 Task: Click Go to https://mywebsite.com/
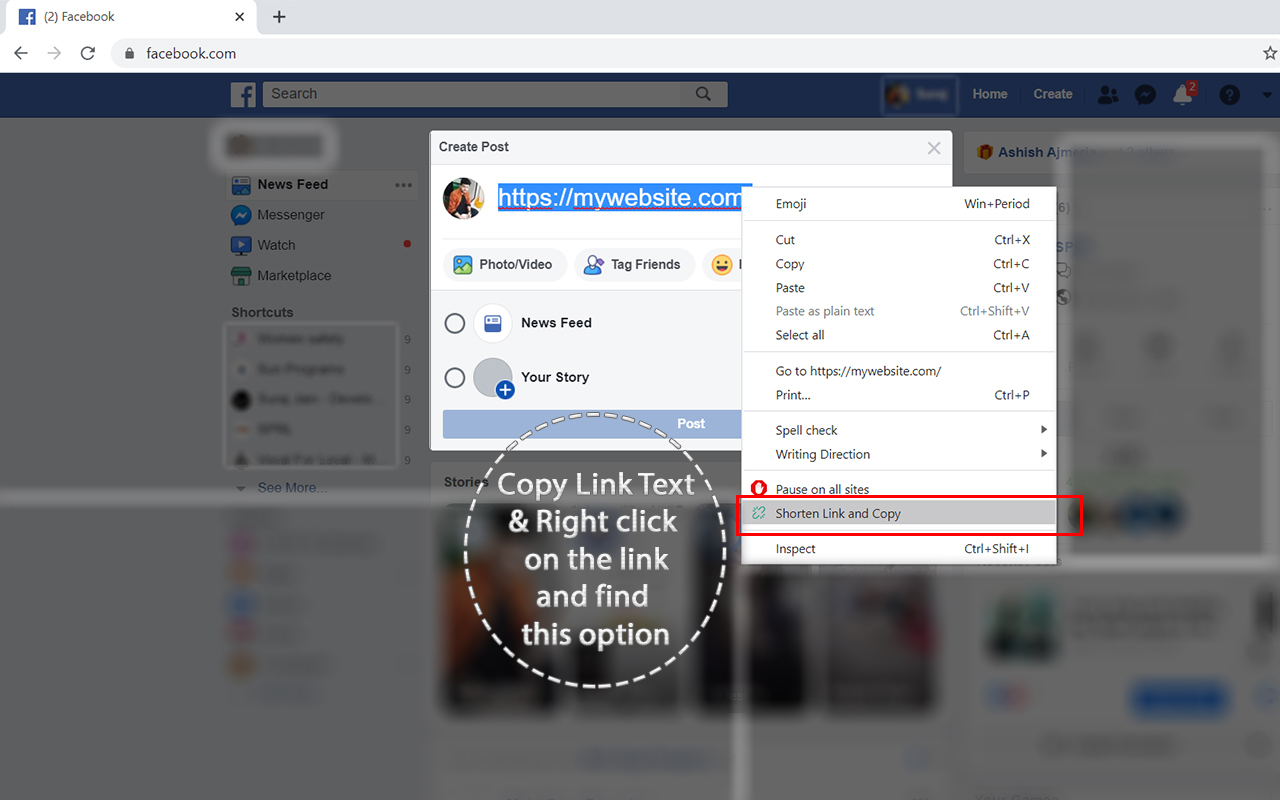(860, 370)
